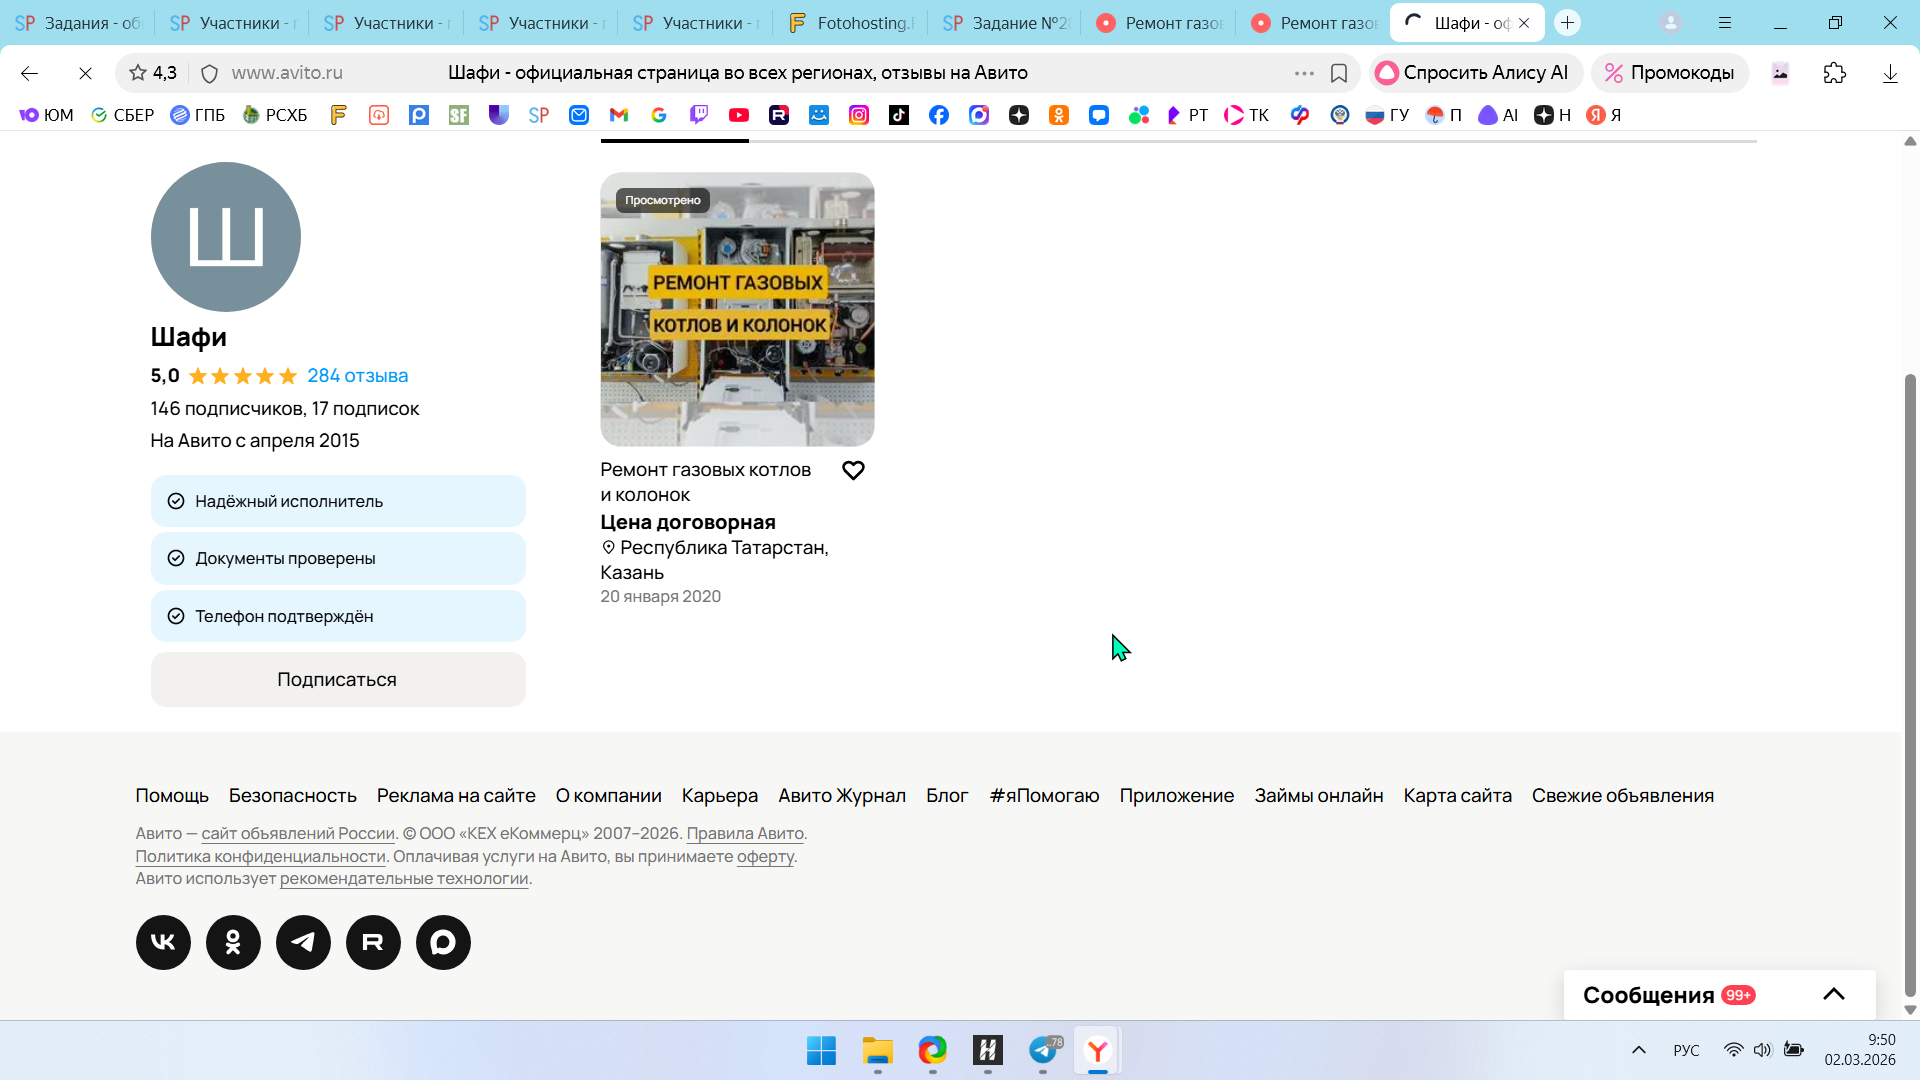The width and height of the screenshot is (1920, 1080).
Task: Click the Подписаться button
Action: (x=338, y=679)
